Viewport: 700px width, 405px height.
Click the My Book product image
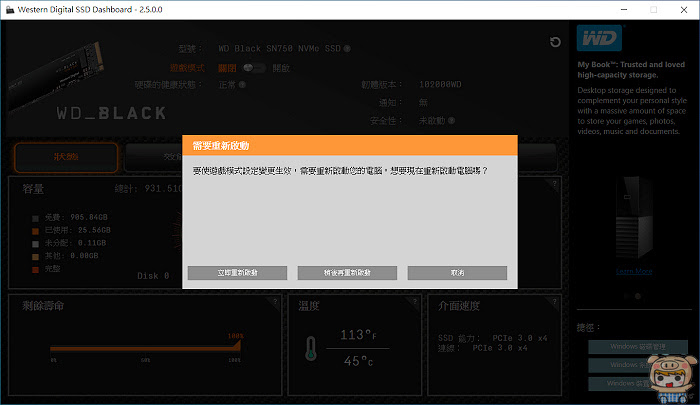point(634,217)
